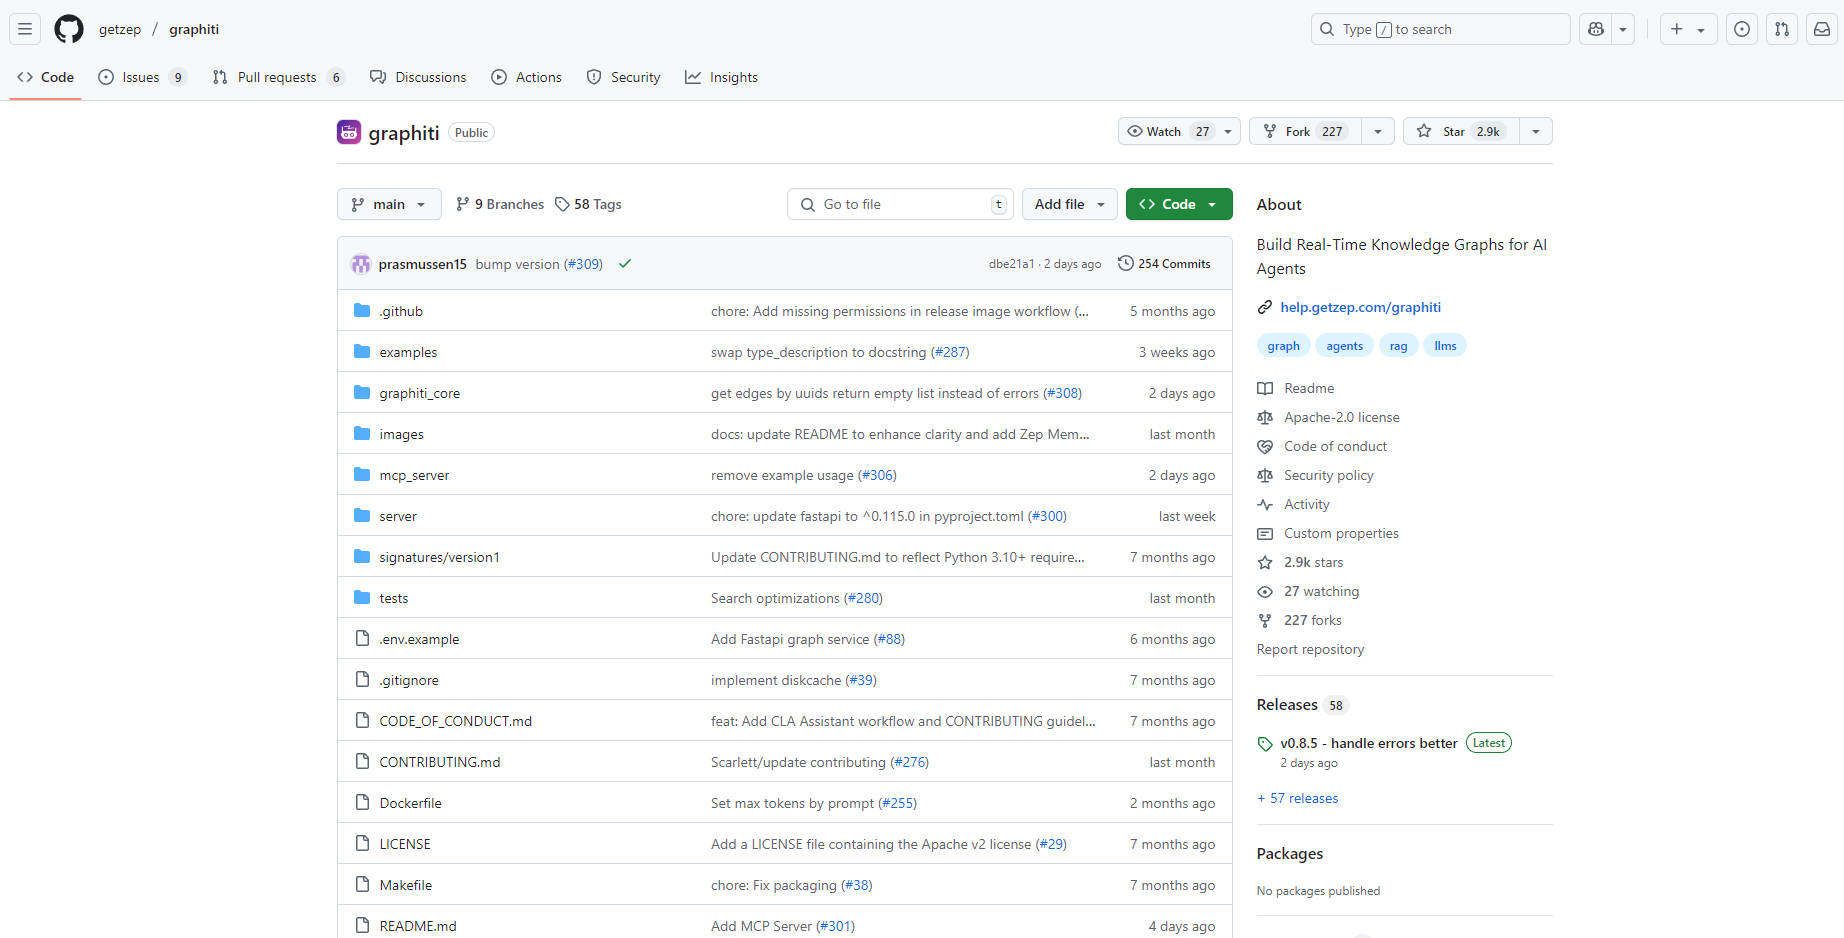Viewport: 1844px width, 938px height.
Task: Open the graphiti_core folder icon
Action: 362,393
